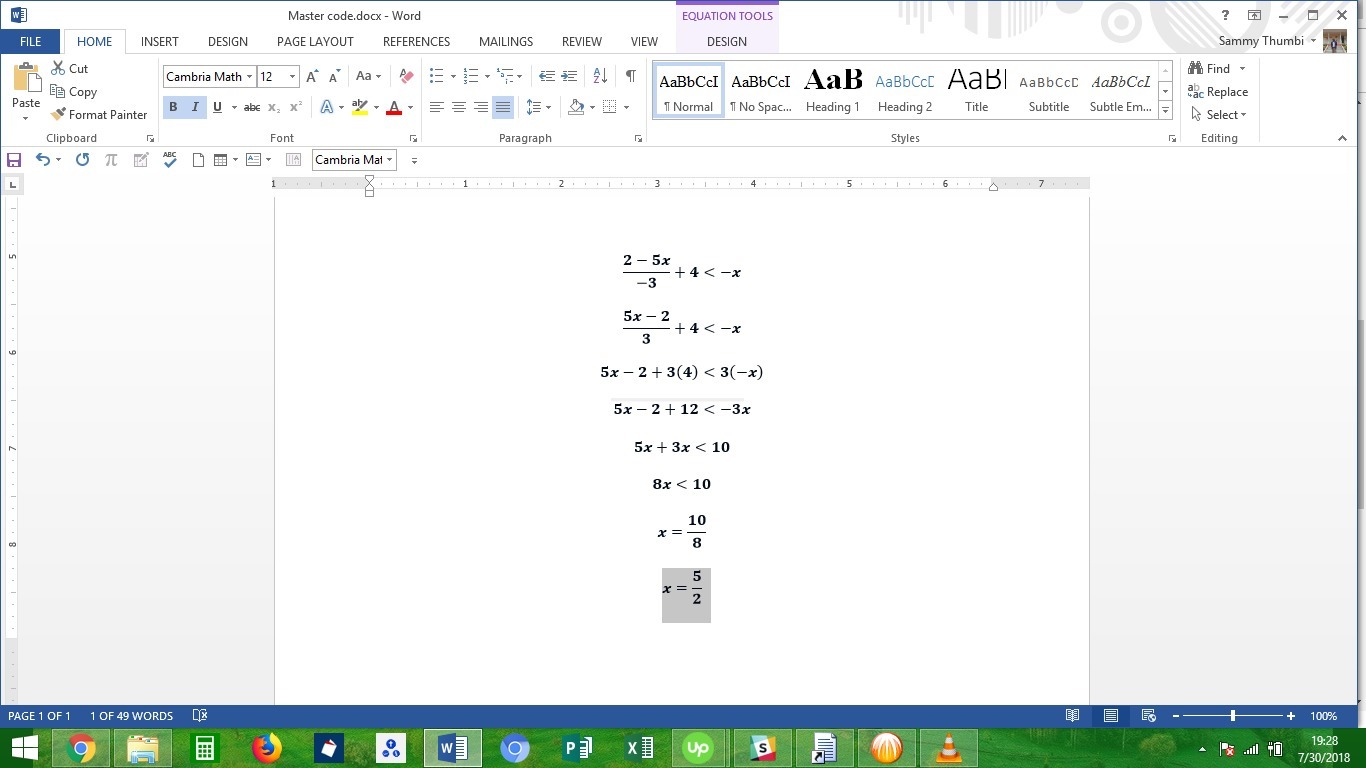
Task: Toggle Italic formatting
Action: point(195,107)
